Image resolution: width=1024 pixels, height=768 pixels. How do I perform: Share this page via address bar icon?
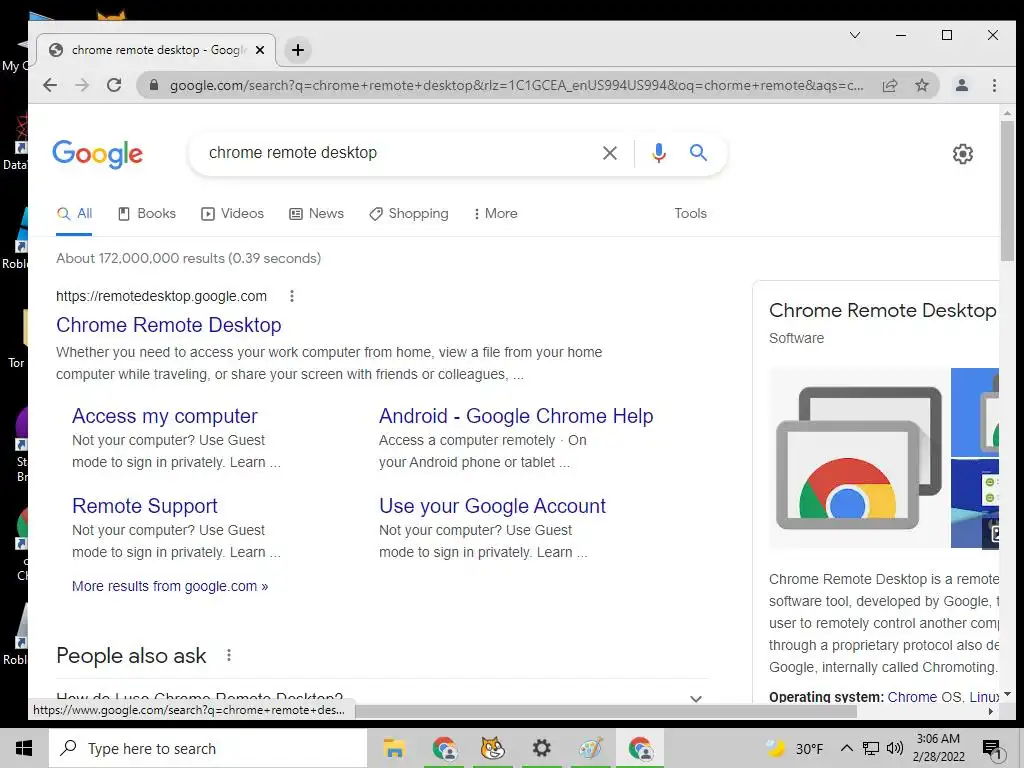(890, 85)
